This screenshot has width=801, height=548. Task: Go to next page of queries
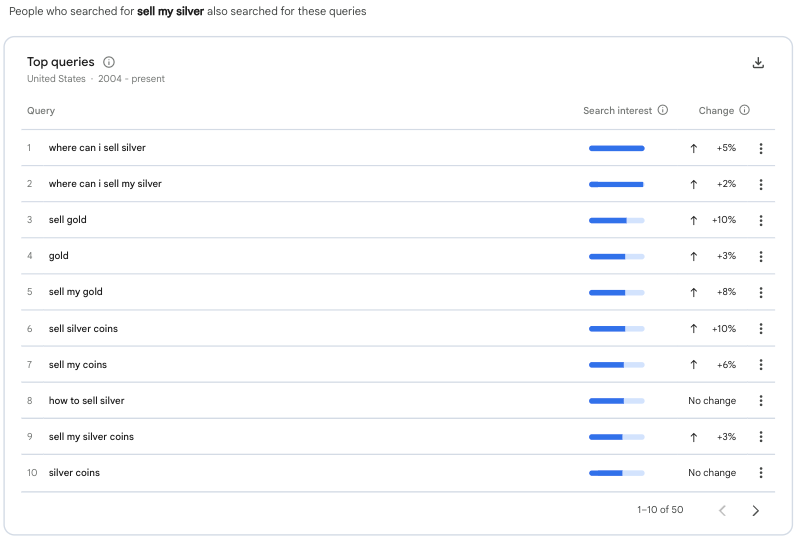click(x=755, y=510)
